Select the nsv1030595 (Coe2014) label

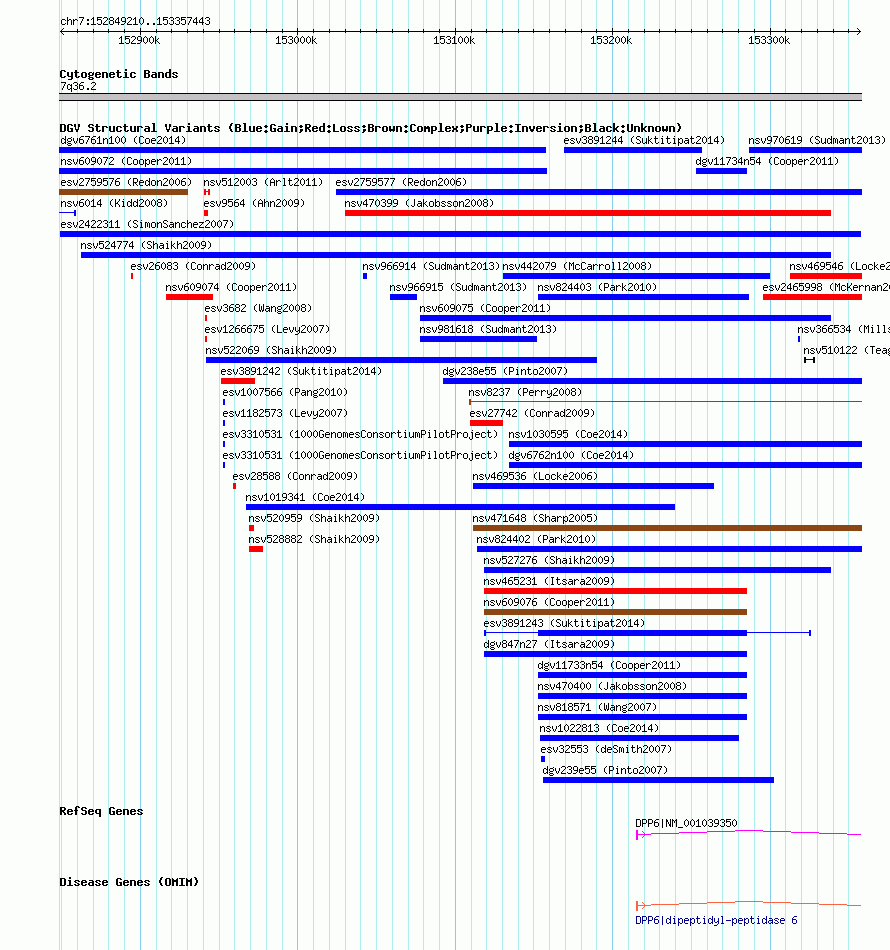(568, 434)
